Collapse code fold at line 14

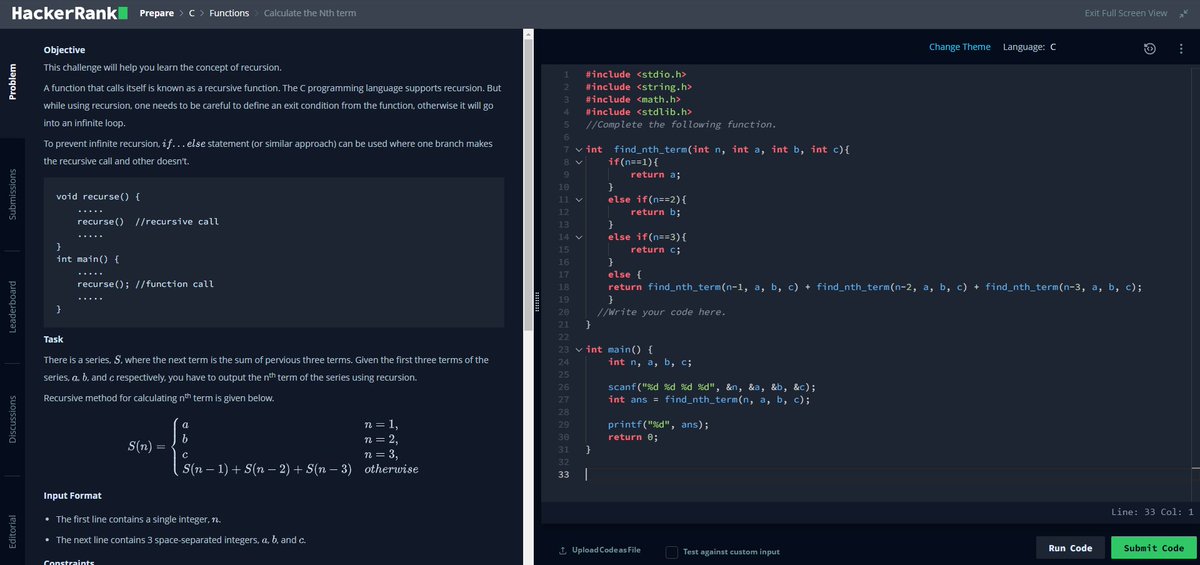(577, 237)
